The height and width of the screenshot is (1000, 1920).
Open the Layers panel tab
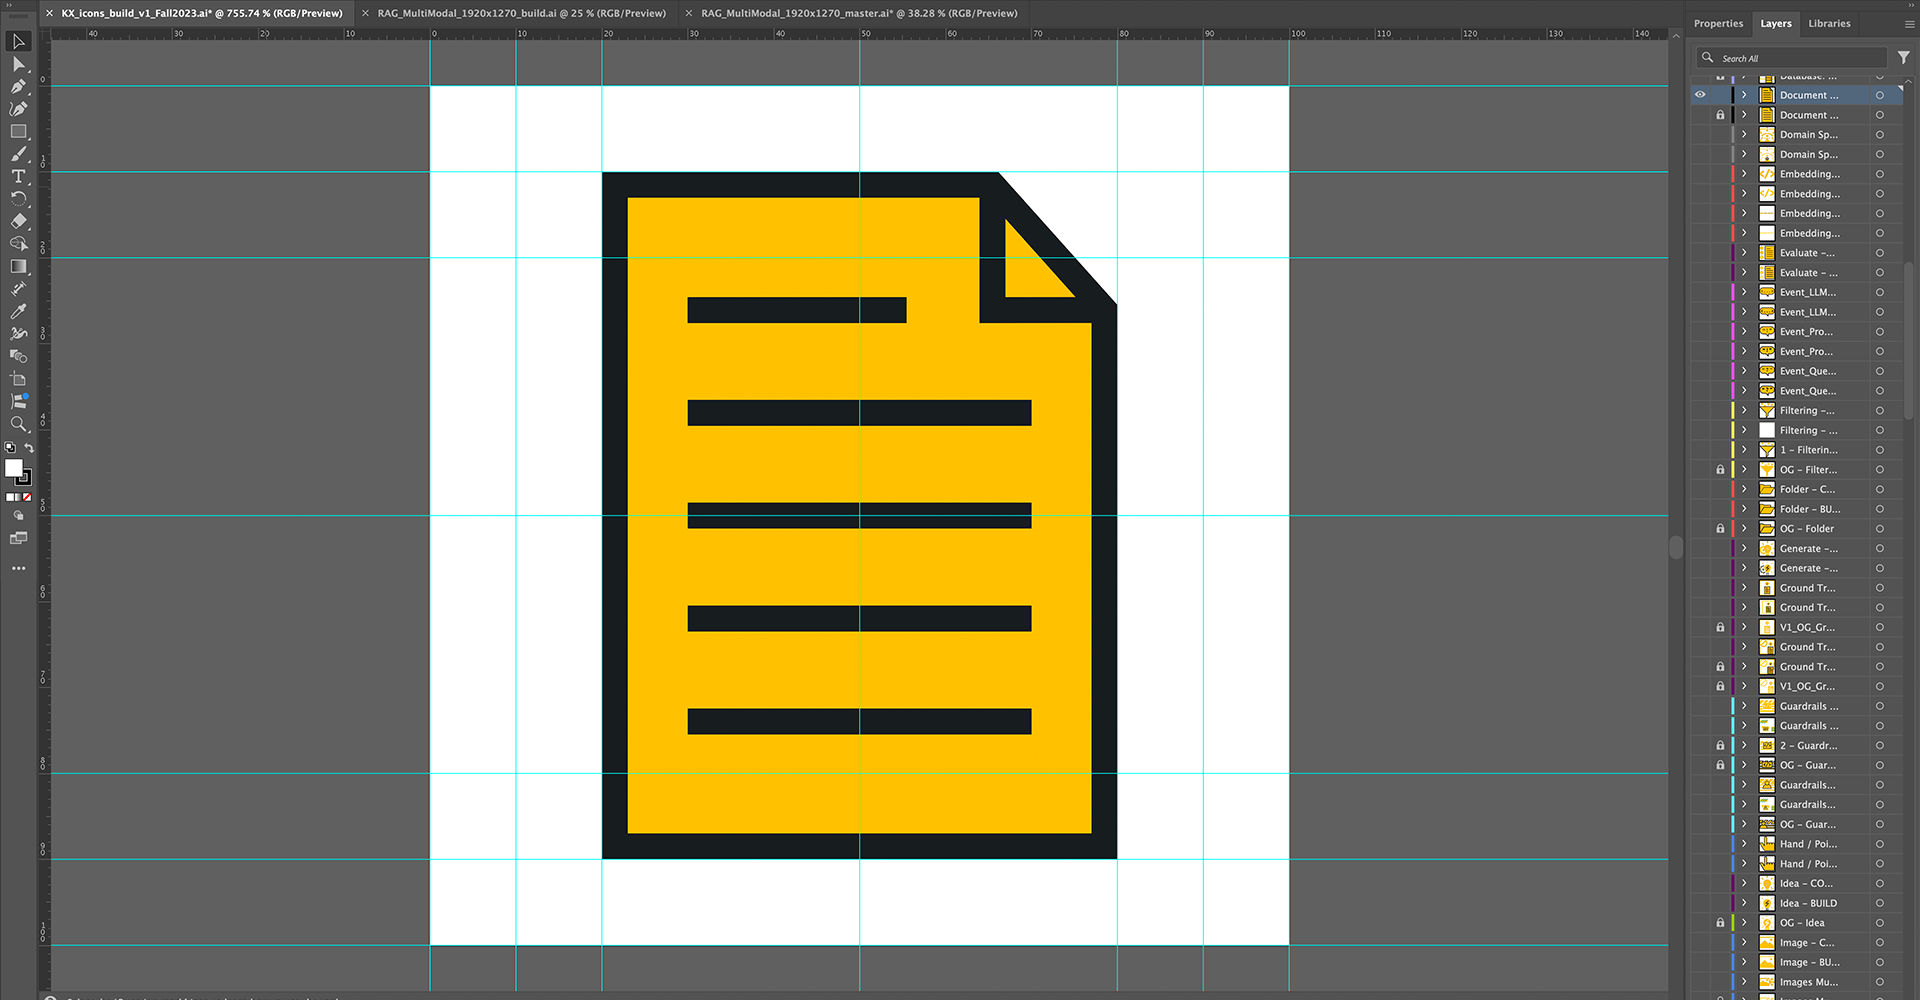point(1776,24)
